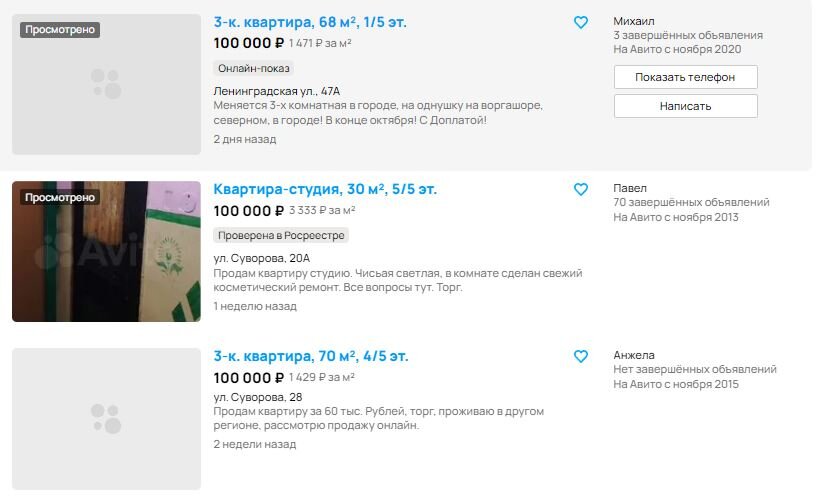820x503 pixels.
Task: Click the 'Онлайн-показ' badge
Action: (x=254, y=68)
